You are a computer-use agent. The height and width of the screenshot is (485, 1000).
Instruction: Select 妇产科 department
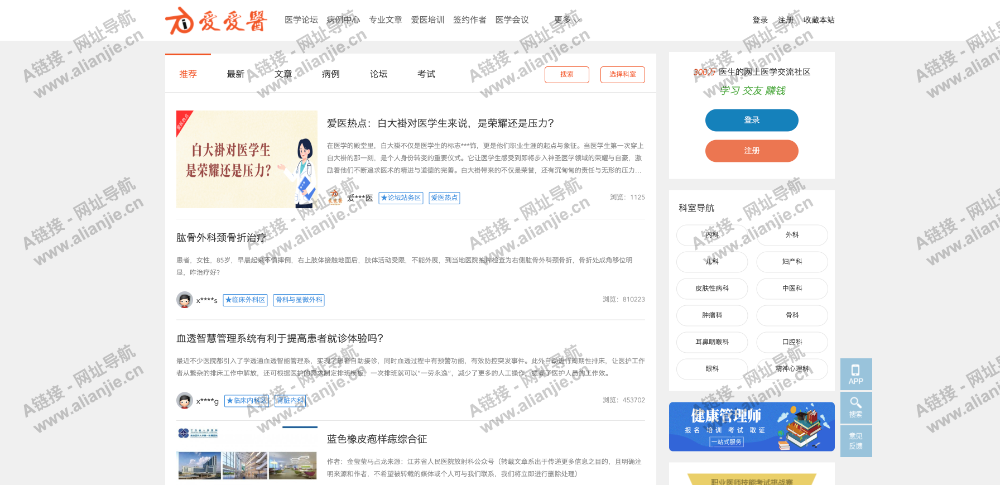click(x=792, y=262)
